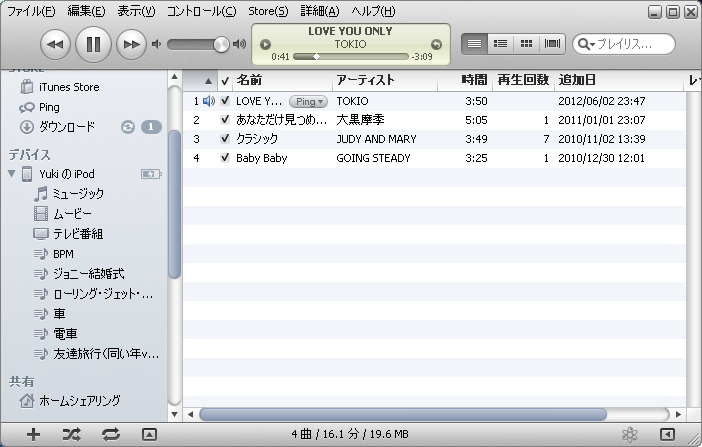Open the 編集 menu
The width and height of the screenshot is (702, 447).
tap(86, 11)
